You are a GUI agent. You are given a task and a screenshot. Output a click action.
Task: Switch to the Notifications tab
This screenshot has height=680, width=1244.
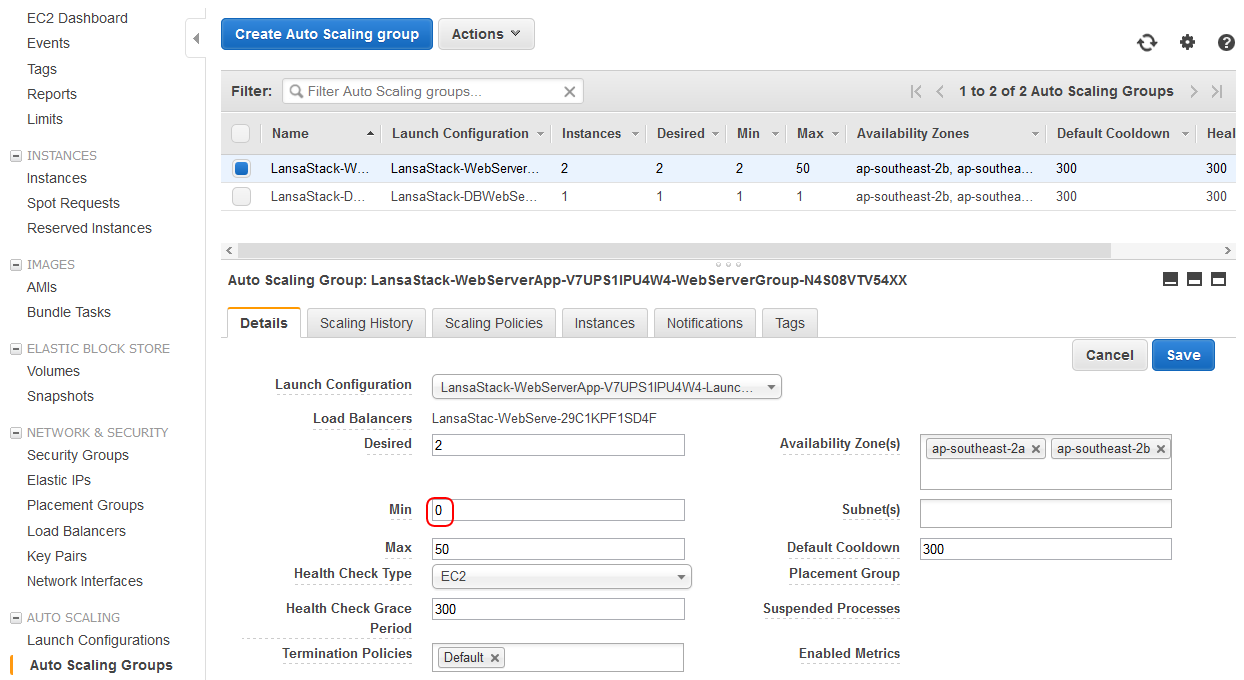pos(705,323)
